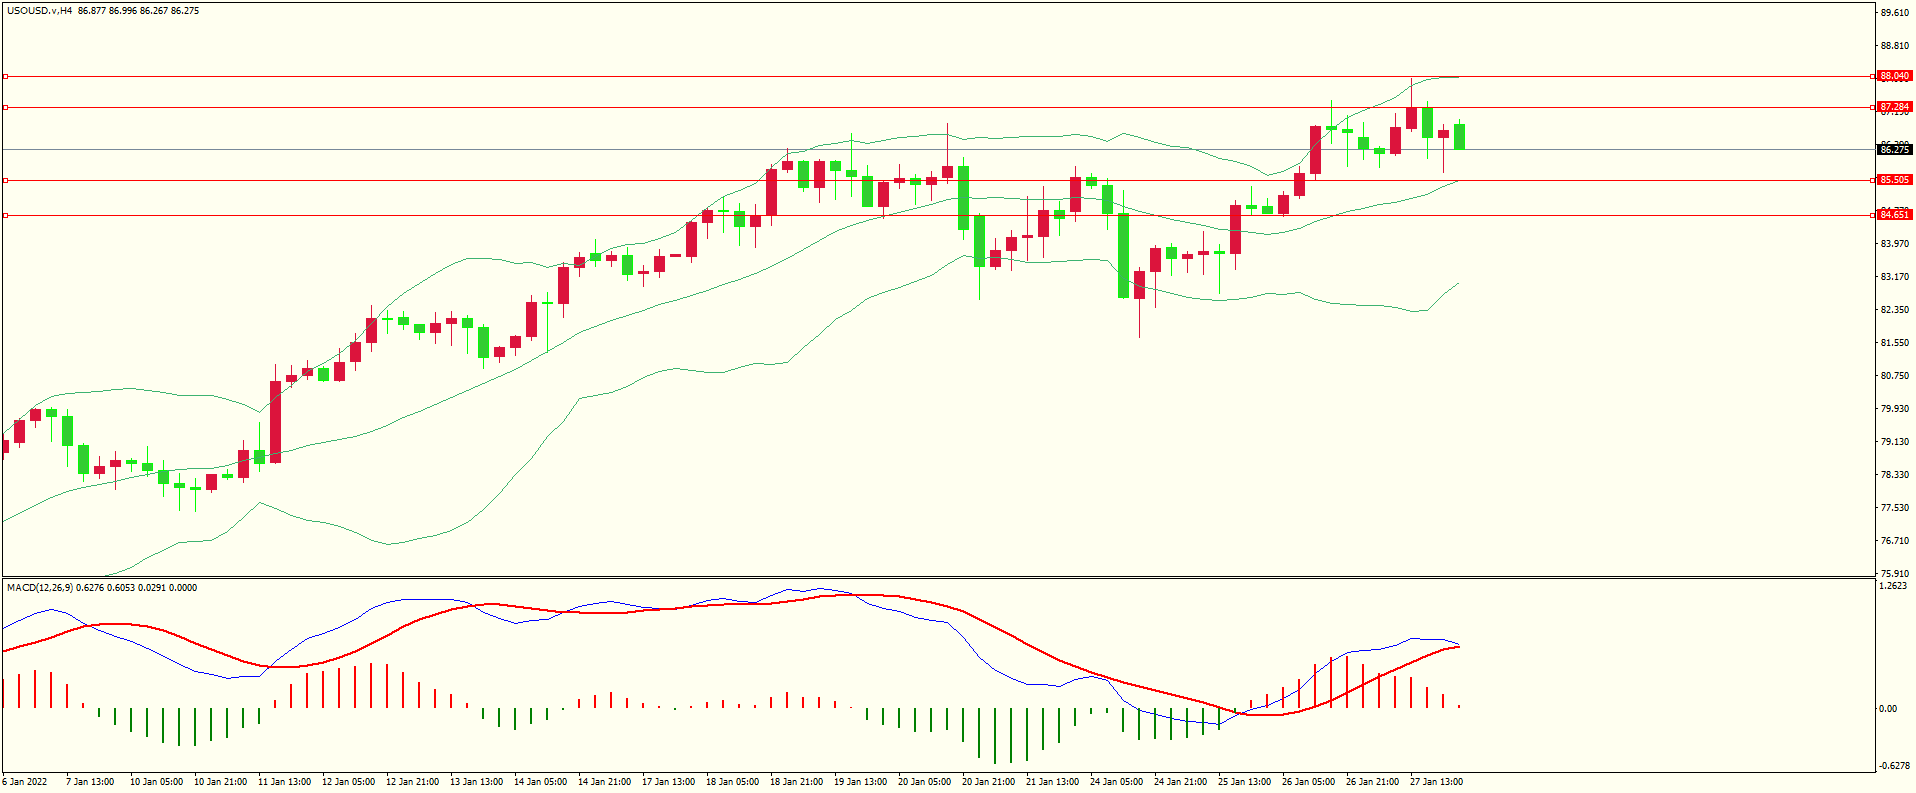The image size is (1916, 793).
Task: Click the MACD(12,26,9) indicator label
Action: click(40, 587)
